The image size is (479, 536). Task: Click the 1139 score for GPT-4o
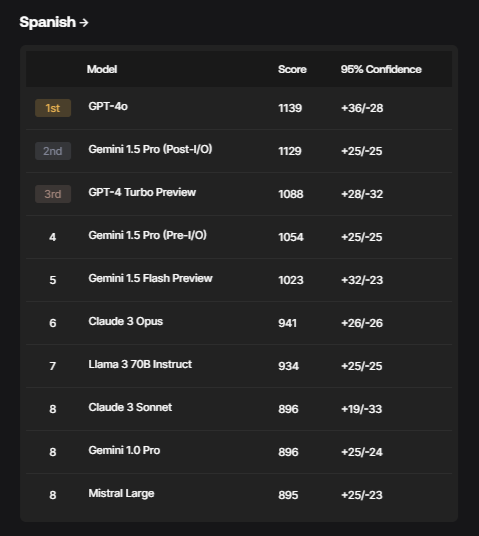point(290,108)
